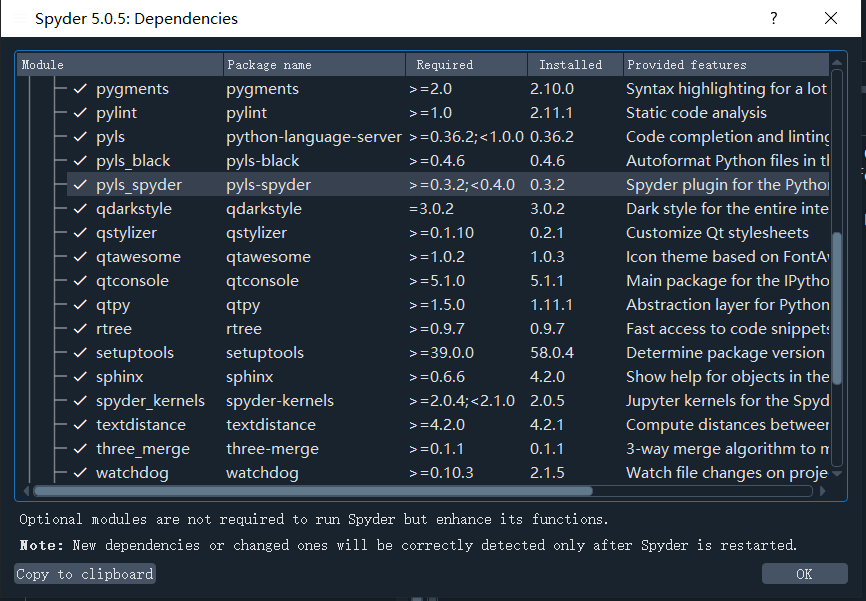Click installed version 2.10.0
This screenshot has width=866, height=601.
552,88
